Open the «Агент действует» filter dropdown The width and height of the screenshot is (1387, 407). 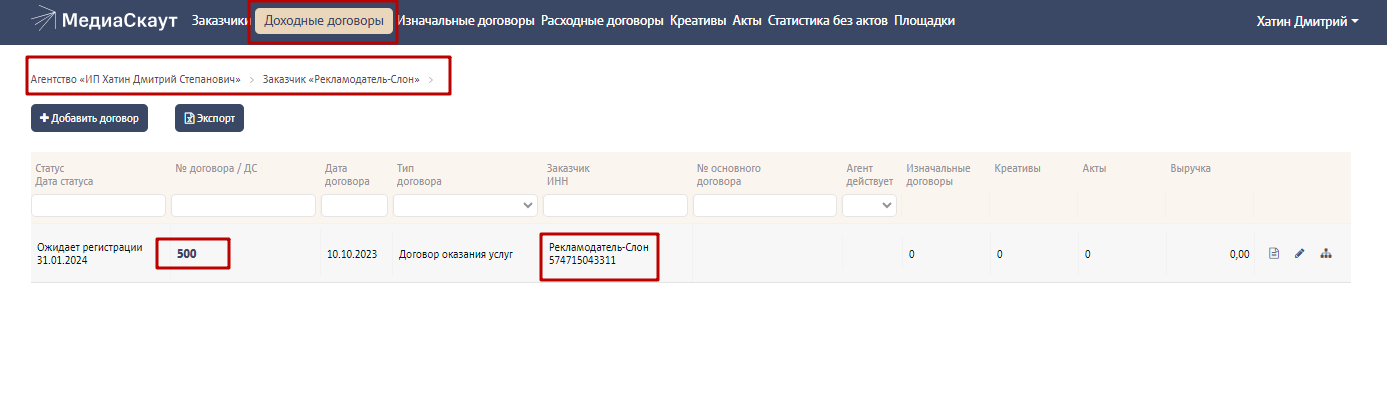(x=868, y=205)
